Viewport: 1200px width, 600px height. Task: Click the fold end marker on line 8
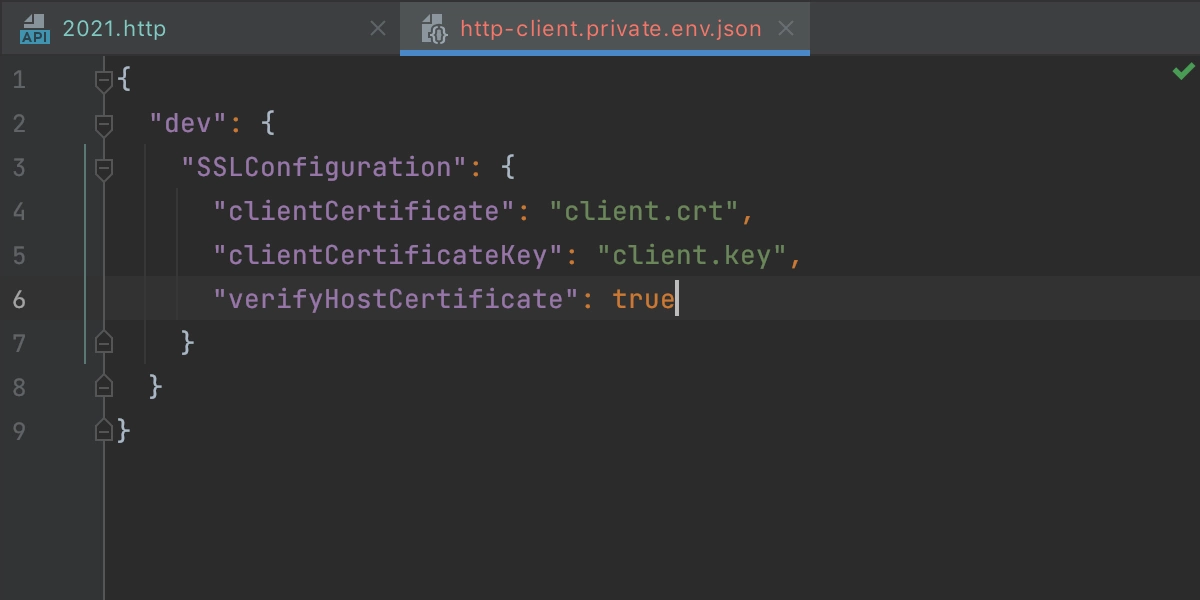104,387
